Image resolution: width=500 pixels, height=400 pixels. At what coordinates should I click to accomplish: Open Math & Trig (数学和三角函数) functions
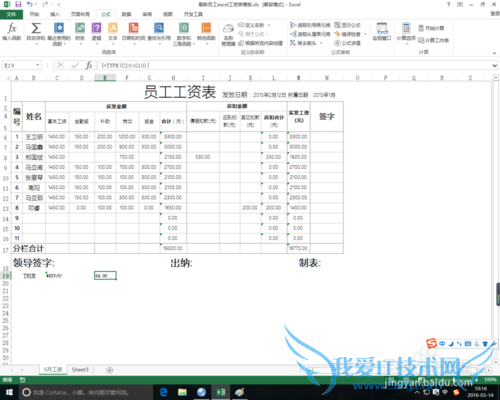184,34
